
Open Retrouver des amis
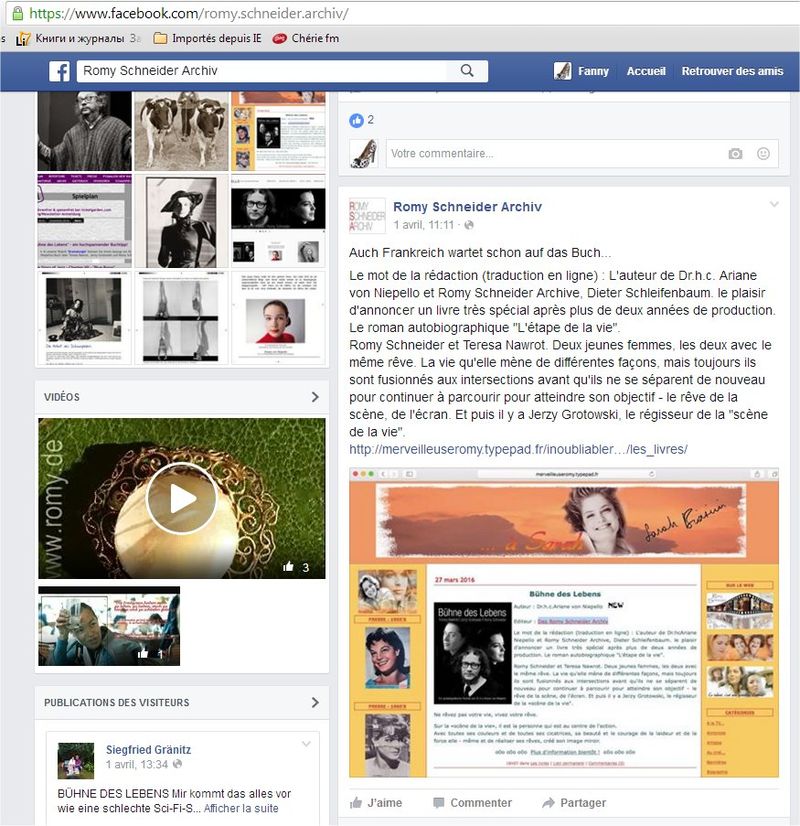click(x=732, y=71)
